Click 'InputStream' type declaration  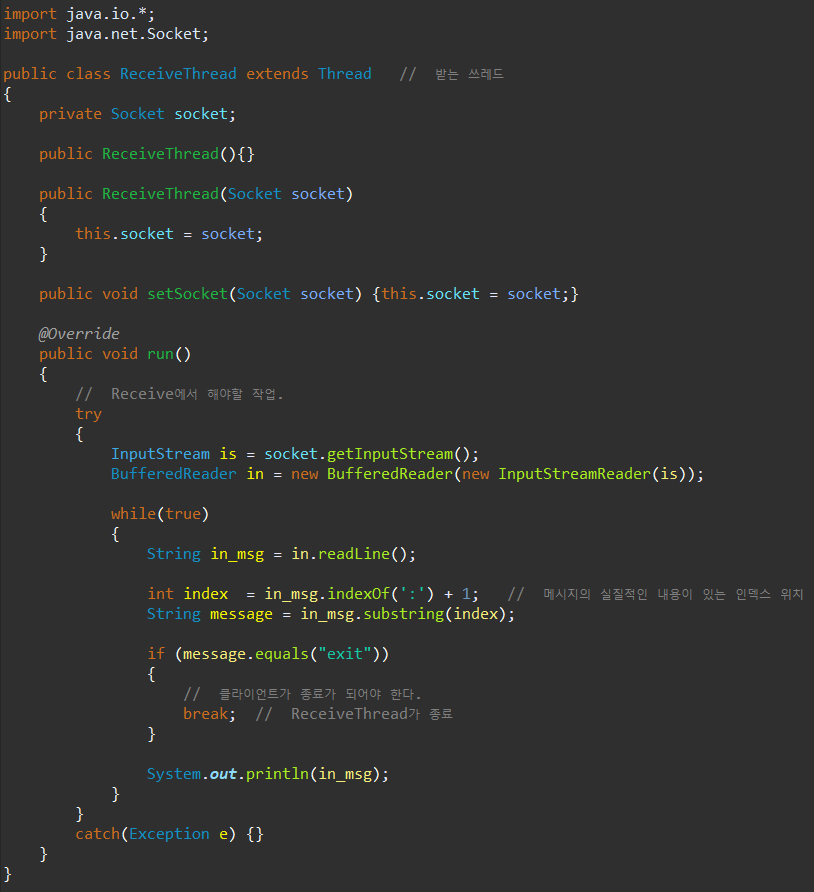(160, 454)
